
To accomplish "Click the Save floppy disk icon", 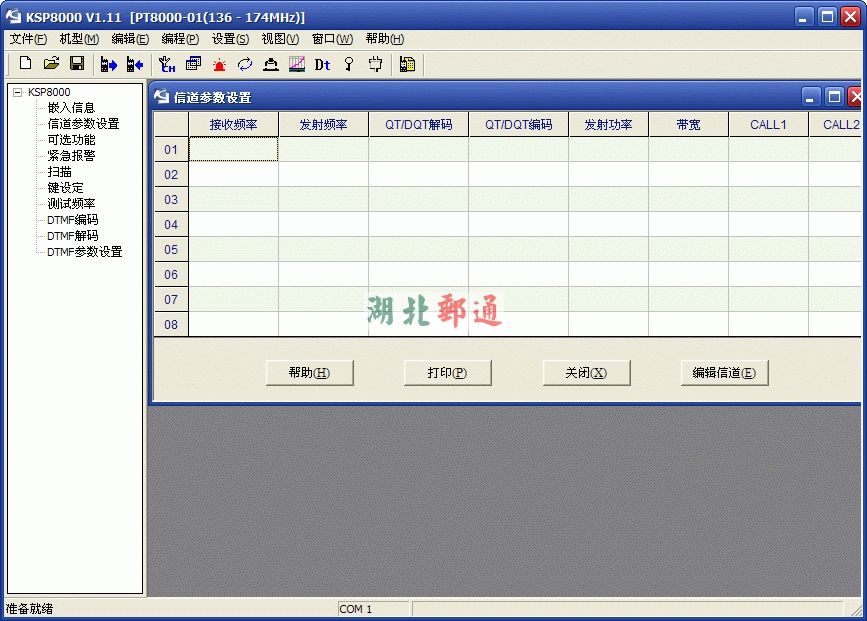I will coord(76,64).
